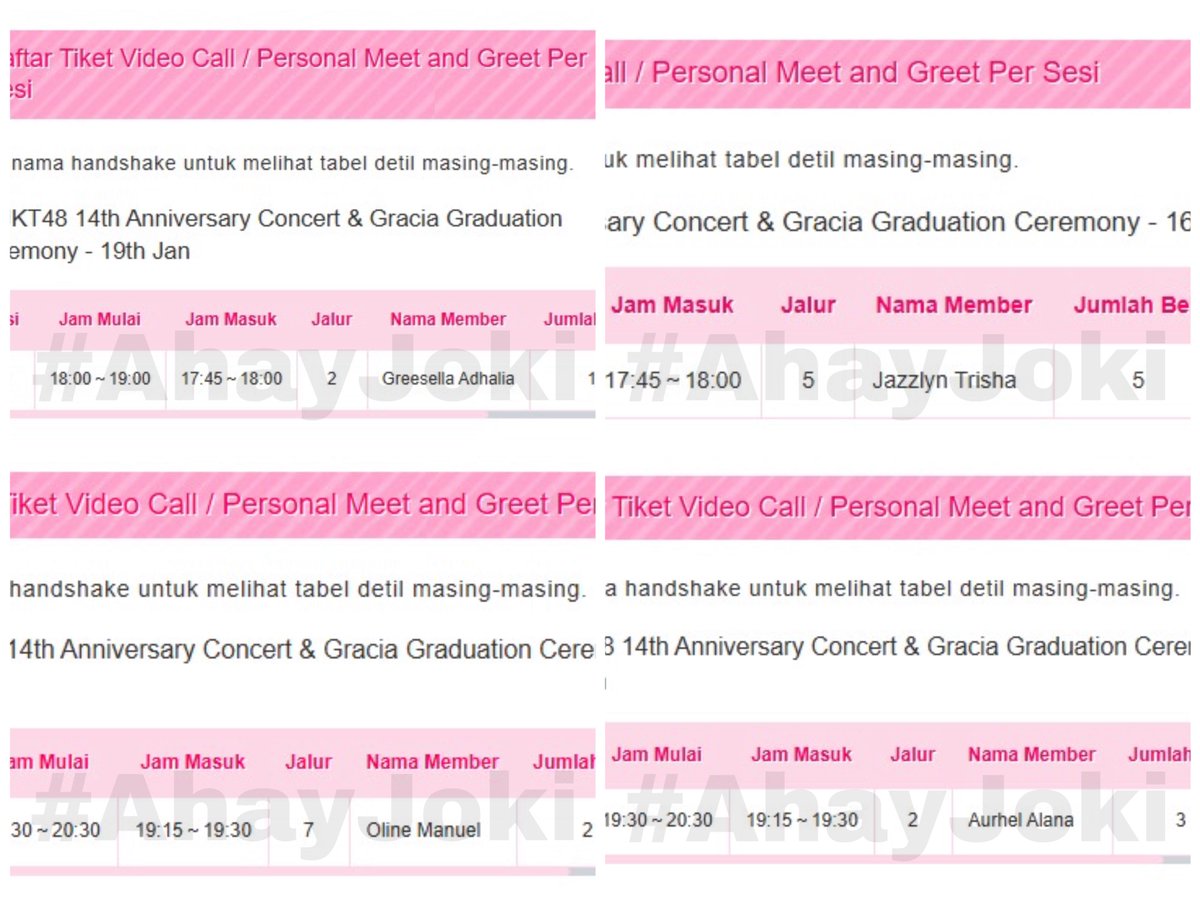Screen dimensions: 1200x900
Task: Click start time 19:30~20:30 in Aurhel Alana's row
Action: pyautogui.click(x=659, y=820)
